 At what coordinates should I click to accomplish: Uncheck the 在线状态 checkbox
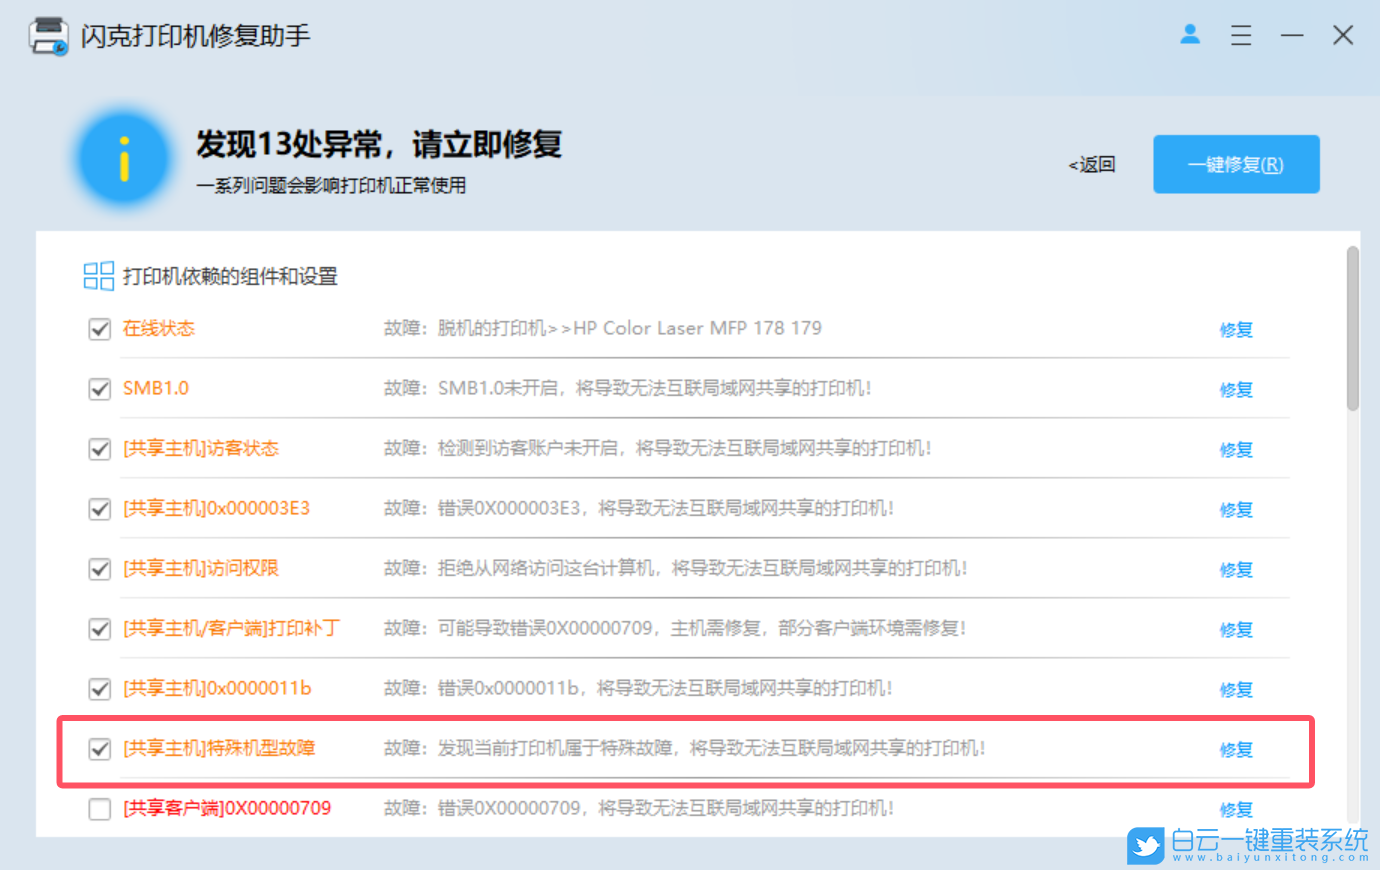99,329
